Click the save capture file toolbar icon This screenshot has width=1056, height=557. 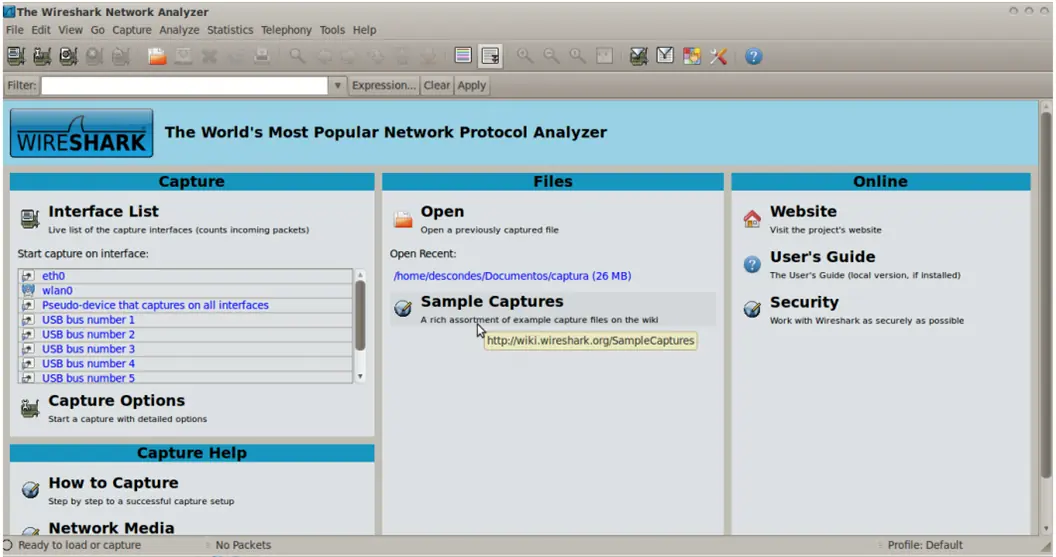[x=183, y=57]
